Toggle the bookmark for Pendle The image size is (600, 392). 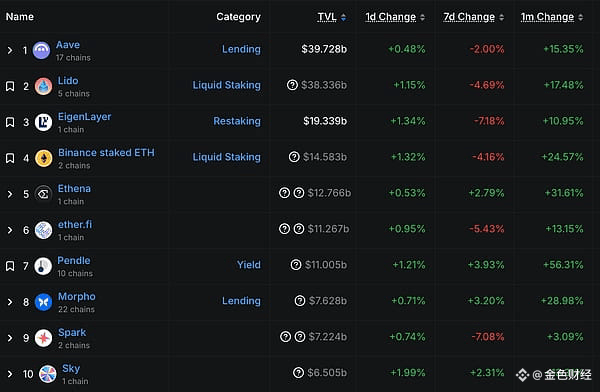[x=10, y=266]
